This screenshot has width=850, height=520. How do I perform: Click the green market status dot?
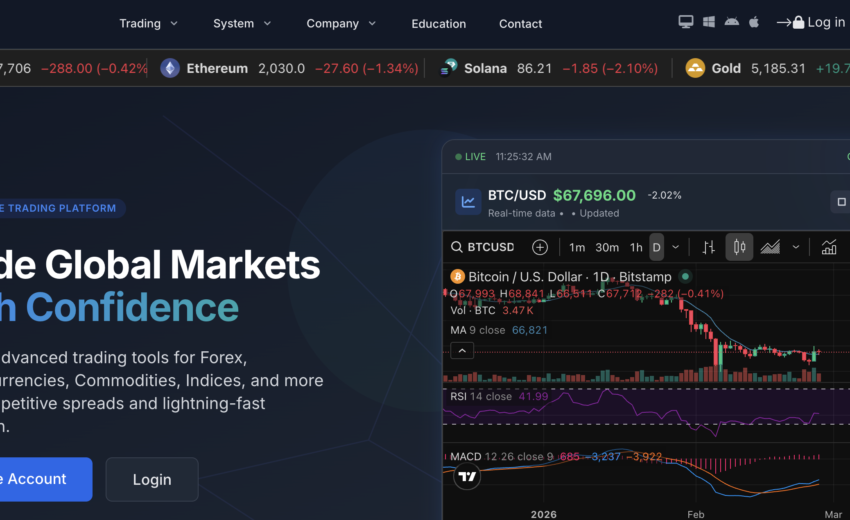click(x=685, y=277)
